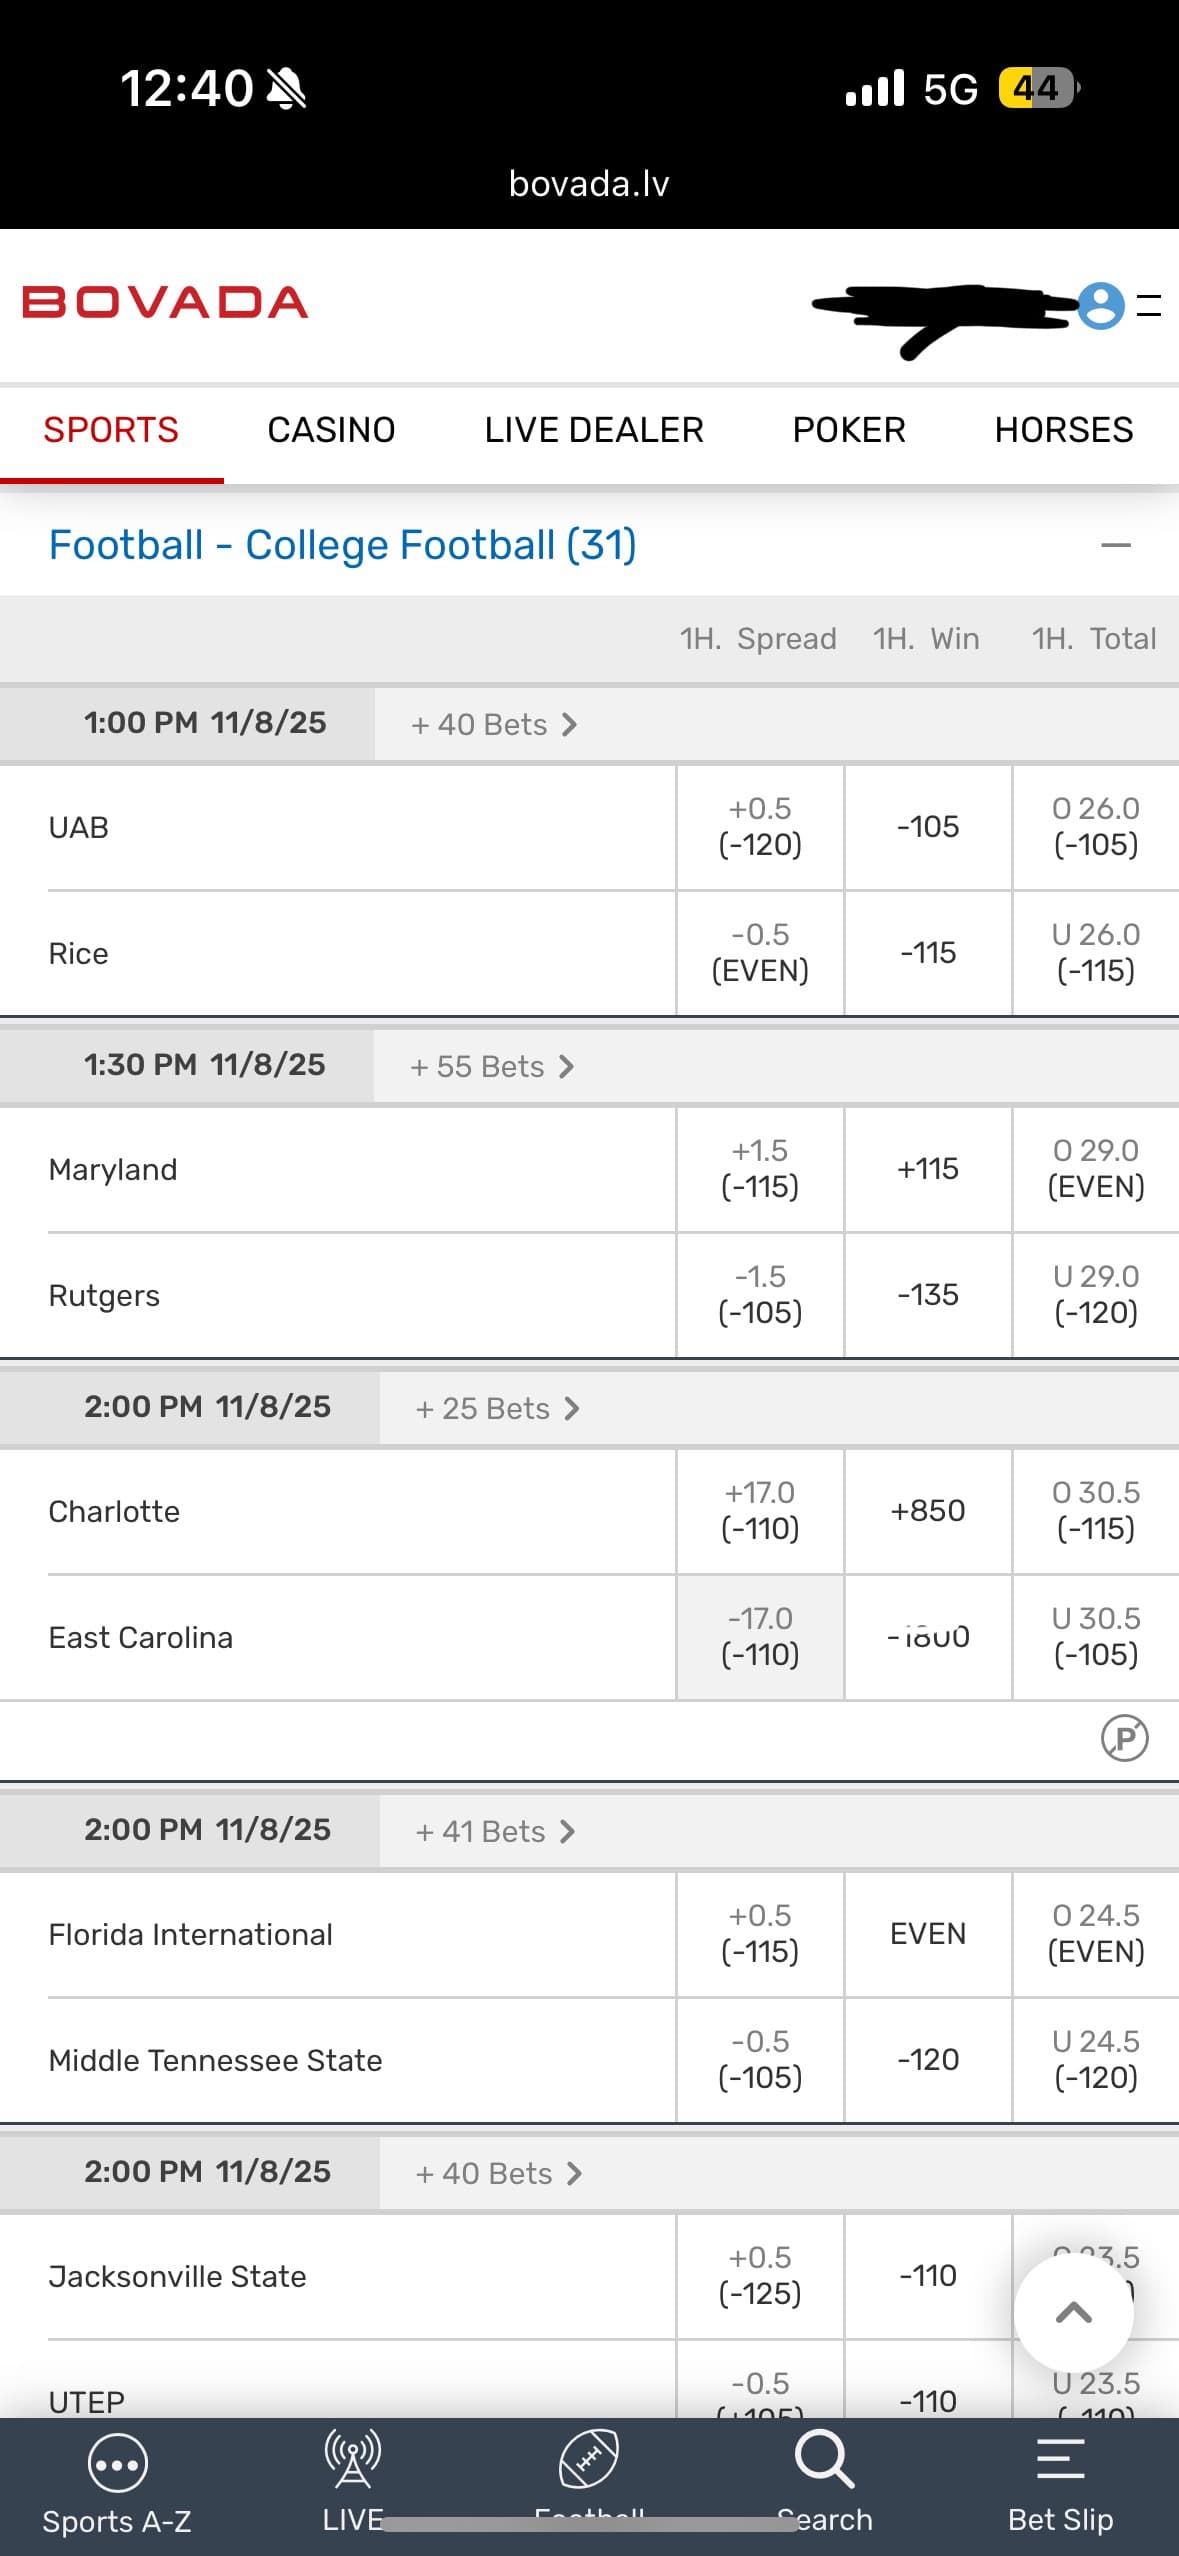Open the hamburger menu beside profile
Image resolution: width=1179 pixels, height=2556 pixels.
coord(1150,306)
